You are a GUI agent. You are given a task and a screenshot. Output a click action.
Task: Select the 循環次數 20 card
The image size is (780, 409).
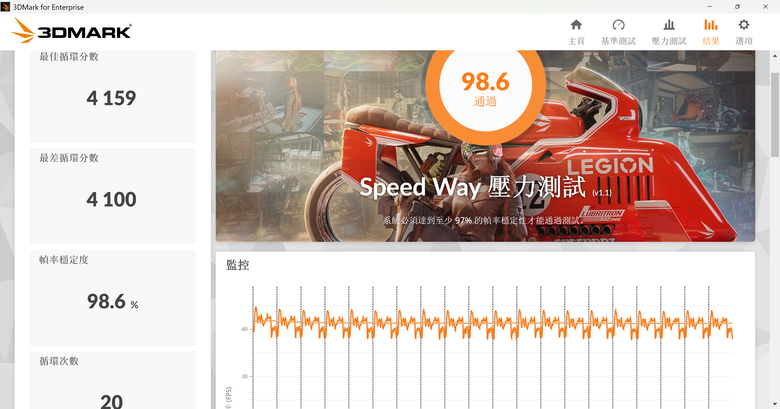(x=112, y=380)
